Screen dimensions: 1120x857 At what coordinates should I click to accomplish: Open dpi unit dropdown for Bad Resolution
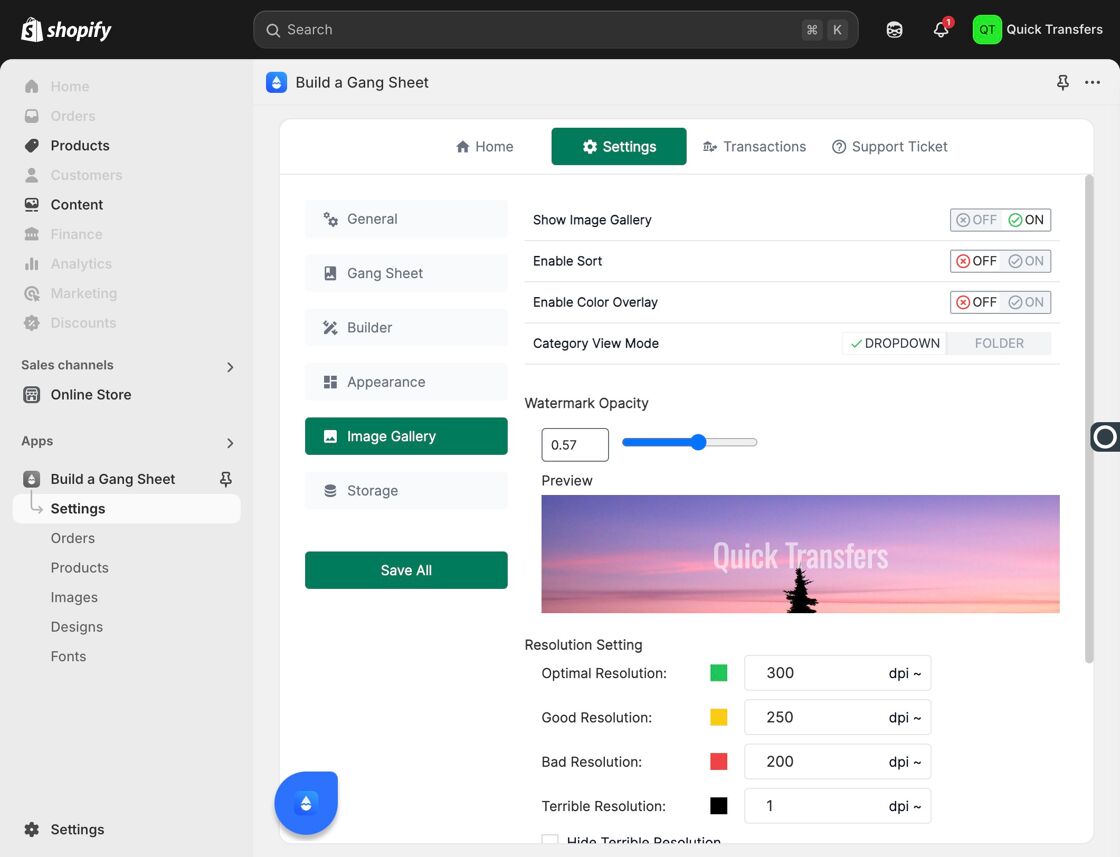[x=904, y=762]
